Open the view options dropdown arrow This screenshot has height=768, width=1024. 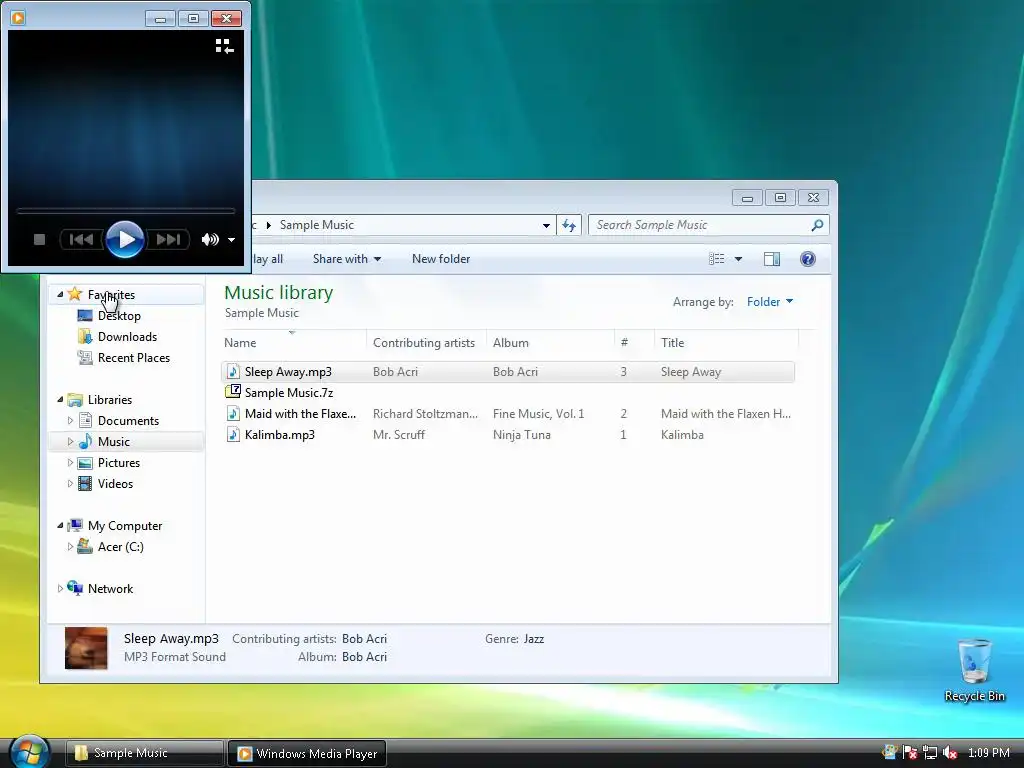point(739,259)
